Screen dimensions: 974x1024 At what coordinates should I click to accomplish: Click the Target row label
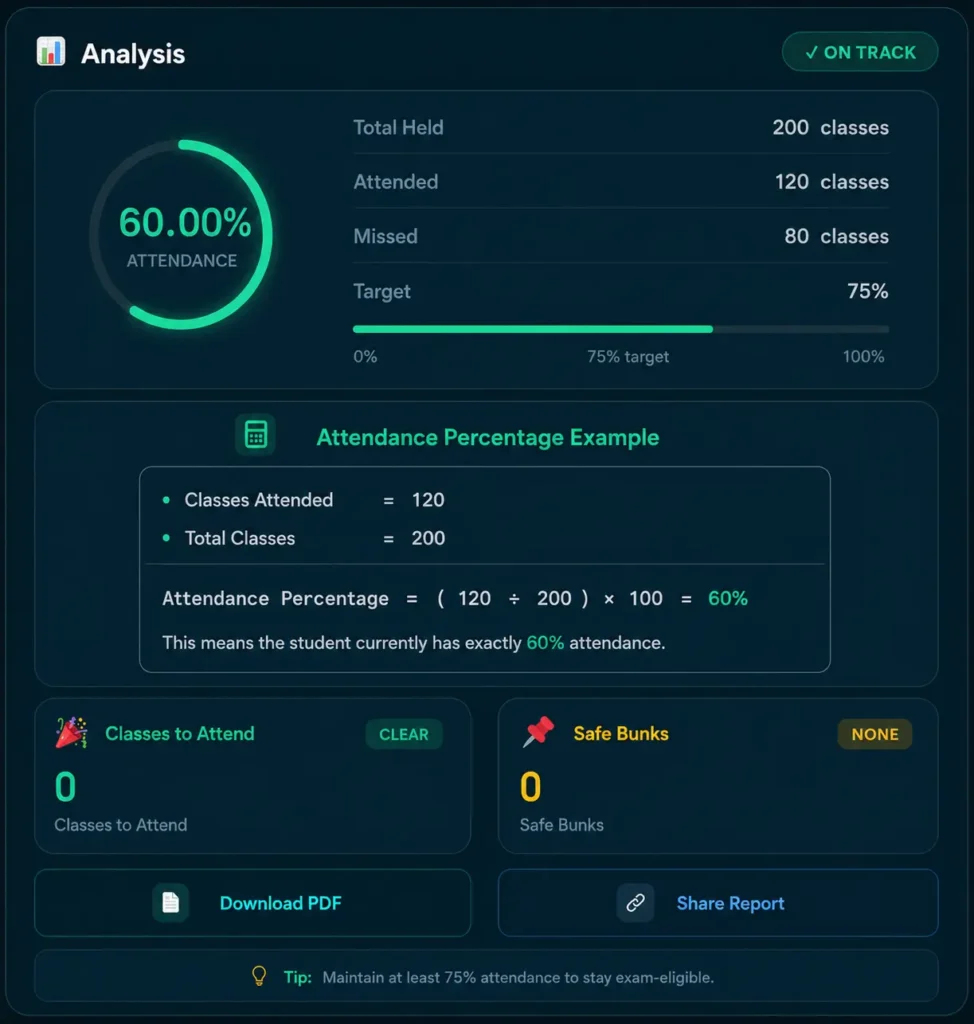(382, 291)
